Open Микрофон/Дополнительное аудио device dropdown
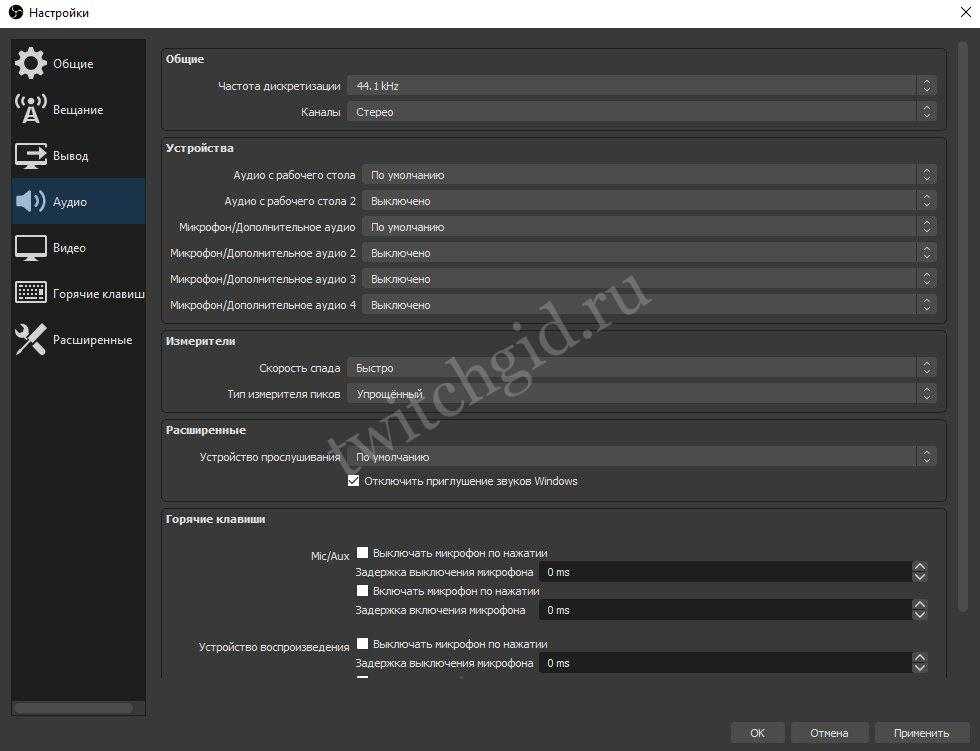980x751 pixels. coord(649,227)
